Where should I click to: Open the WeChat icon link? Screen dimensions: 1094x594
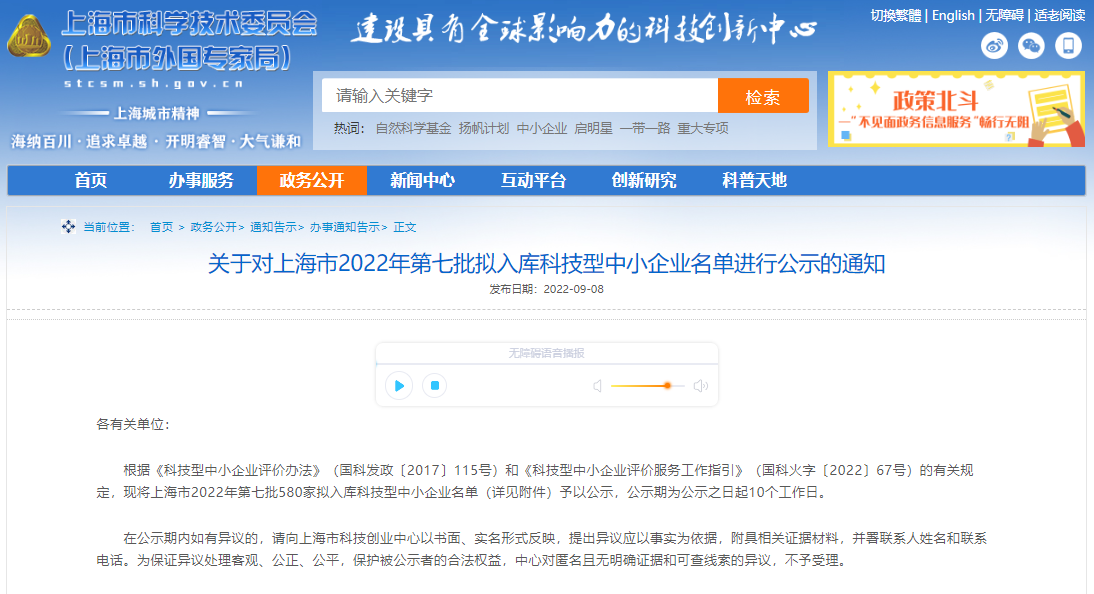pyautogui.click(x=1031, y=45)
